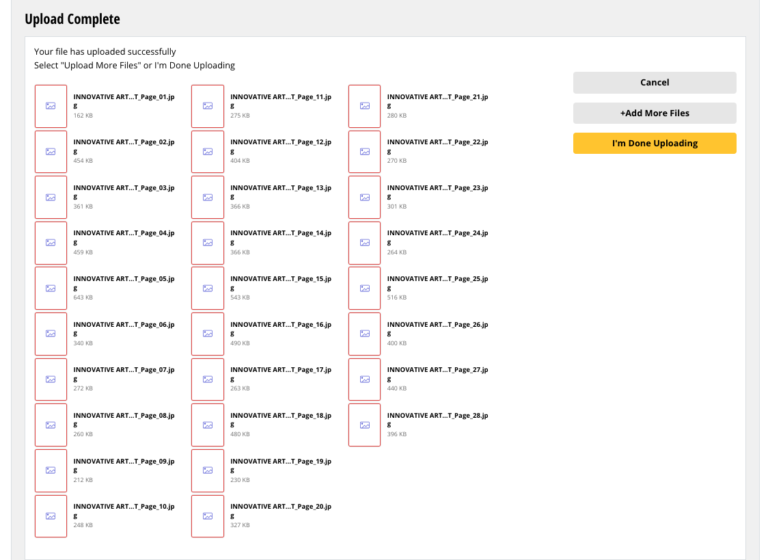This screenshot has height=560, width=768.
Task: Click the Page_11 file icon
Action: point(208,106)
